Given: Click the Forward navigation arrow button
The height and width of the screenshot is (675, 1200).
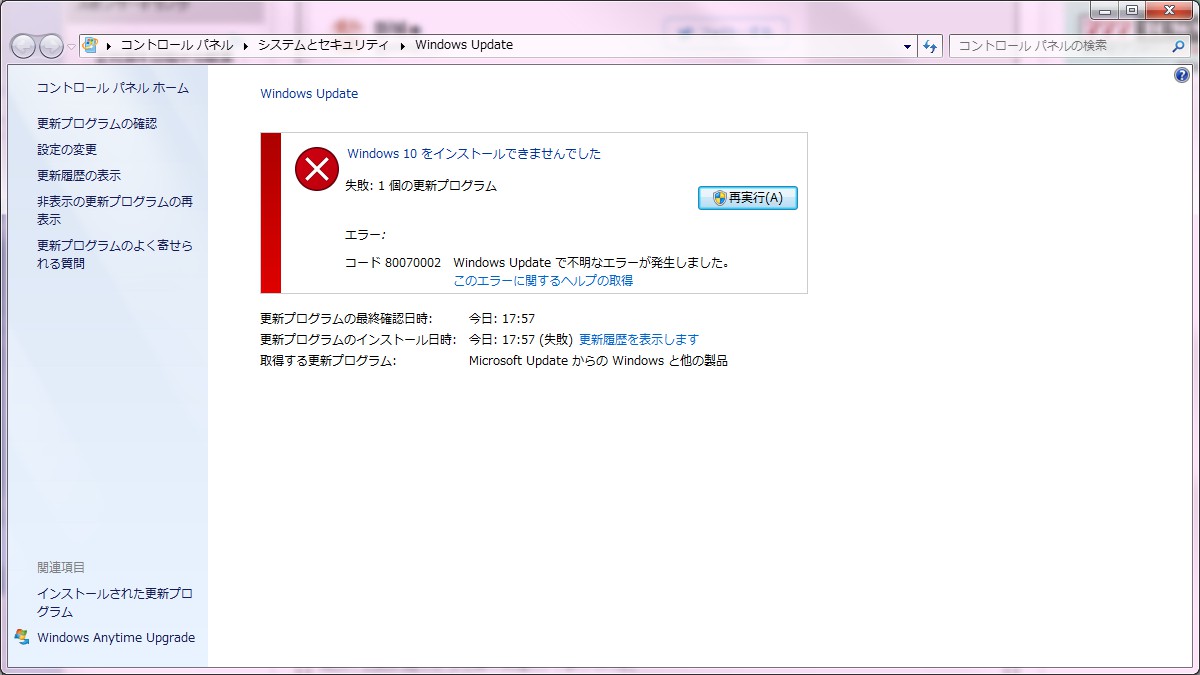Looking at the screenshot, I should [x=50, y=46].
